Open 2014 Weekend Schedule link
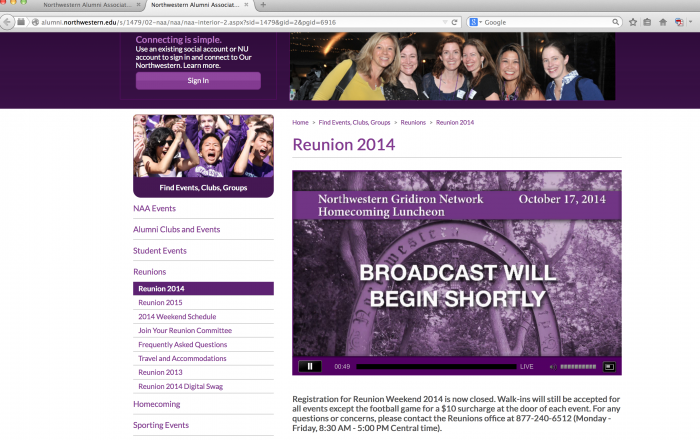Viewport: 700px width, 440px height. [177, 316]
